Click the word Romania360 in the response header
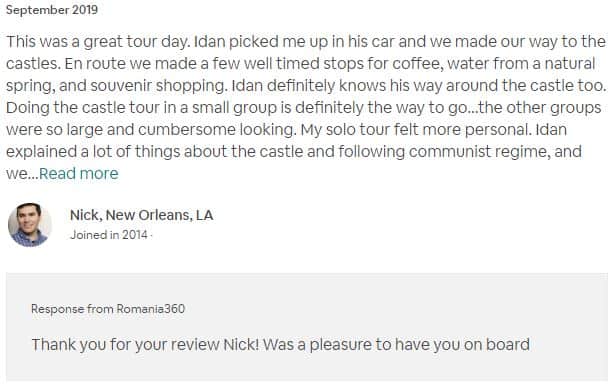The width and height of the screenshot is (615, 388). tap(151, 309)
